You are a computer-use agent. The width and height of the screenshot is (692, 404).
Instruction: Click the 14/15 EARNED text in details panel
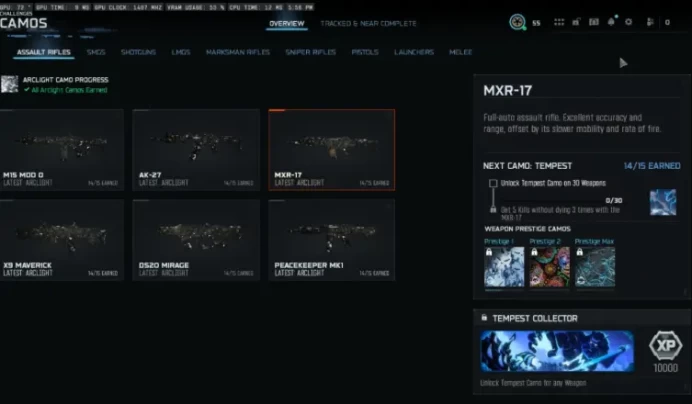651,166
